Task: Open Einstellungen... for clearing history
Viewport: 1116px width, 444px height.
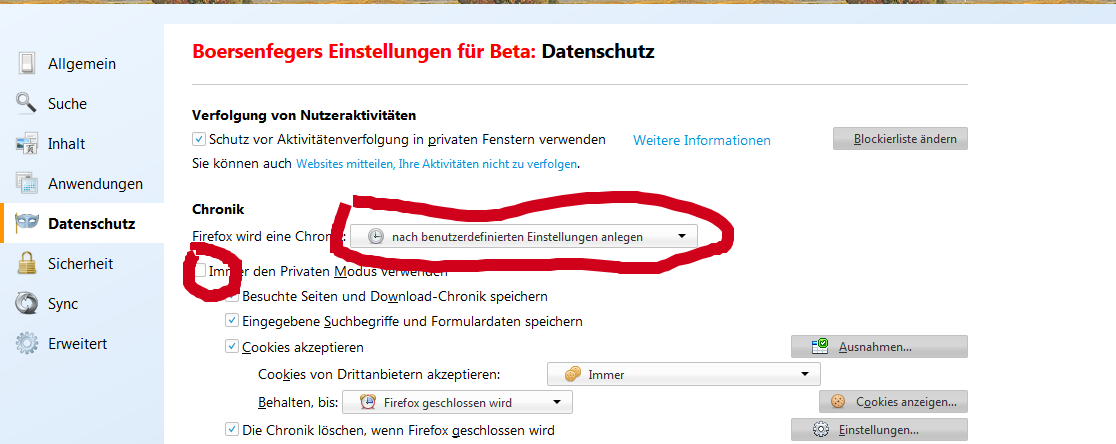Action: pos(880,430)
